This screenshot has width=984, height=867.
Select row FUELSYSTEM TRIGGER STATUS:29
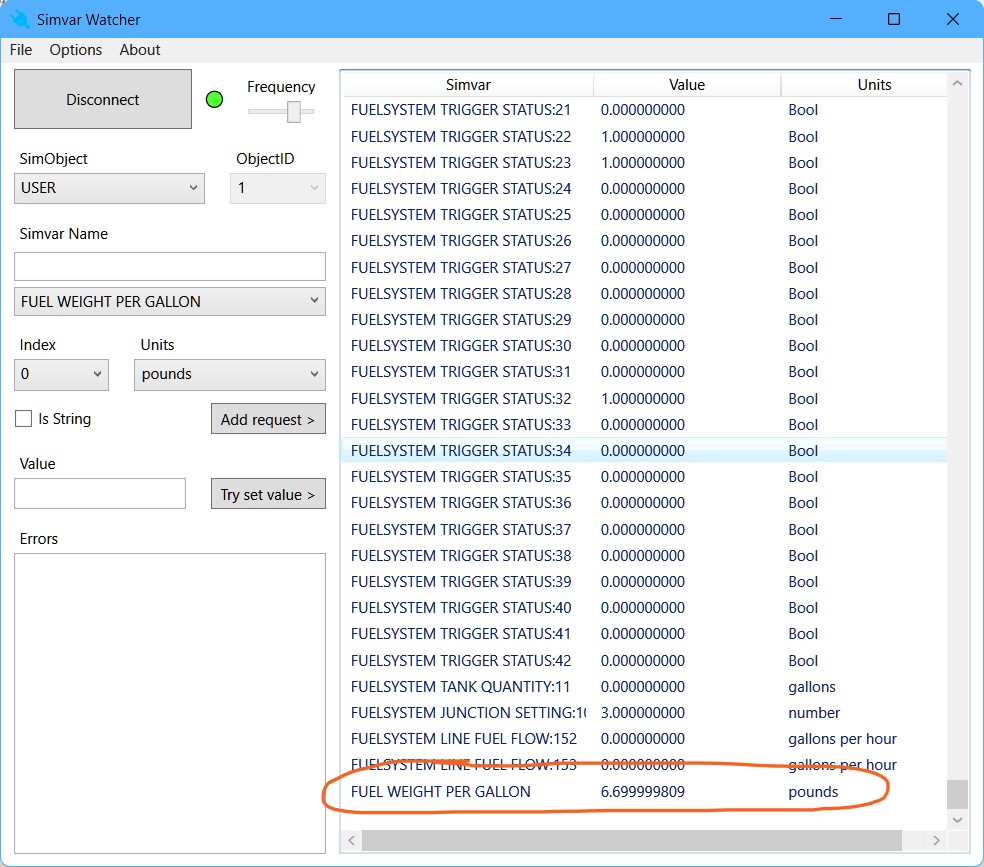[644, 320]
